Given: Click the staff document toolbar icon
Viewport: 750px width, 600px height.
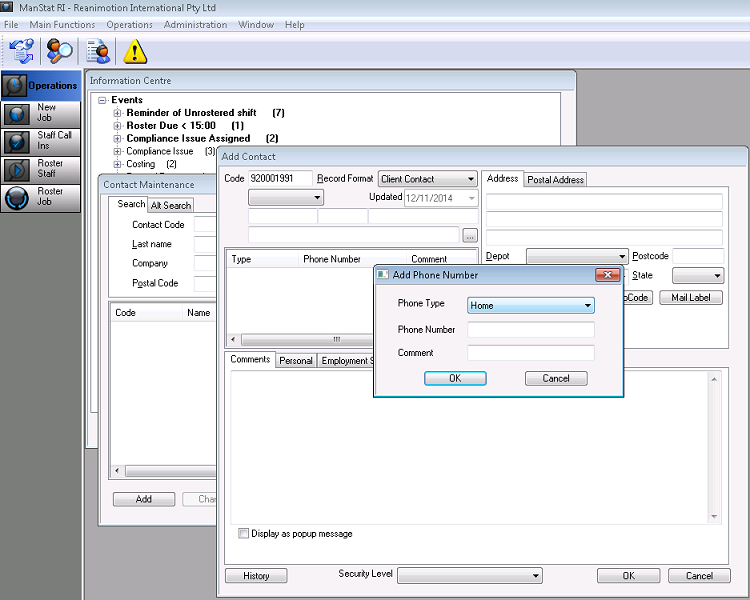Looking at the screenshot, I should (x=98, y=50).
